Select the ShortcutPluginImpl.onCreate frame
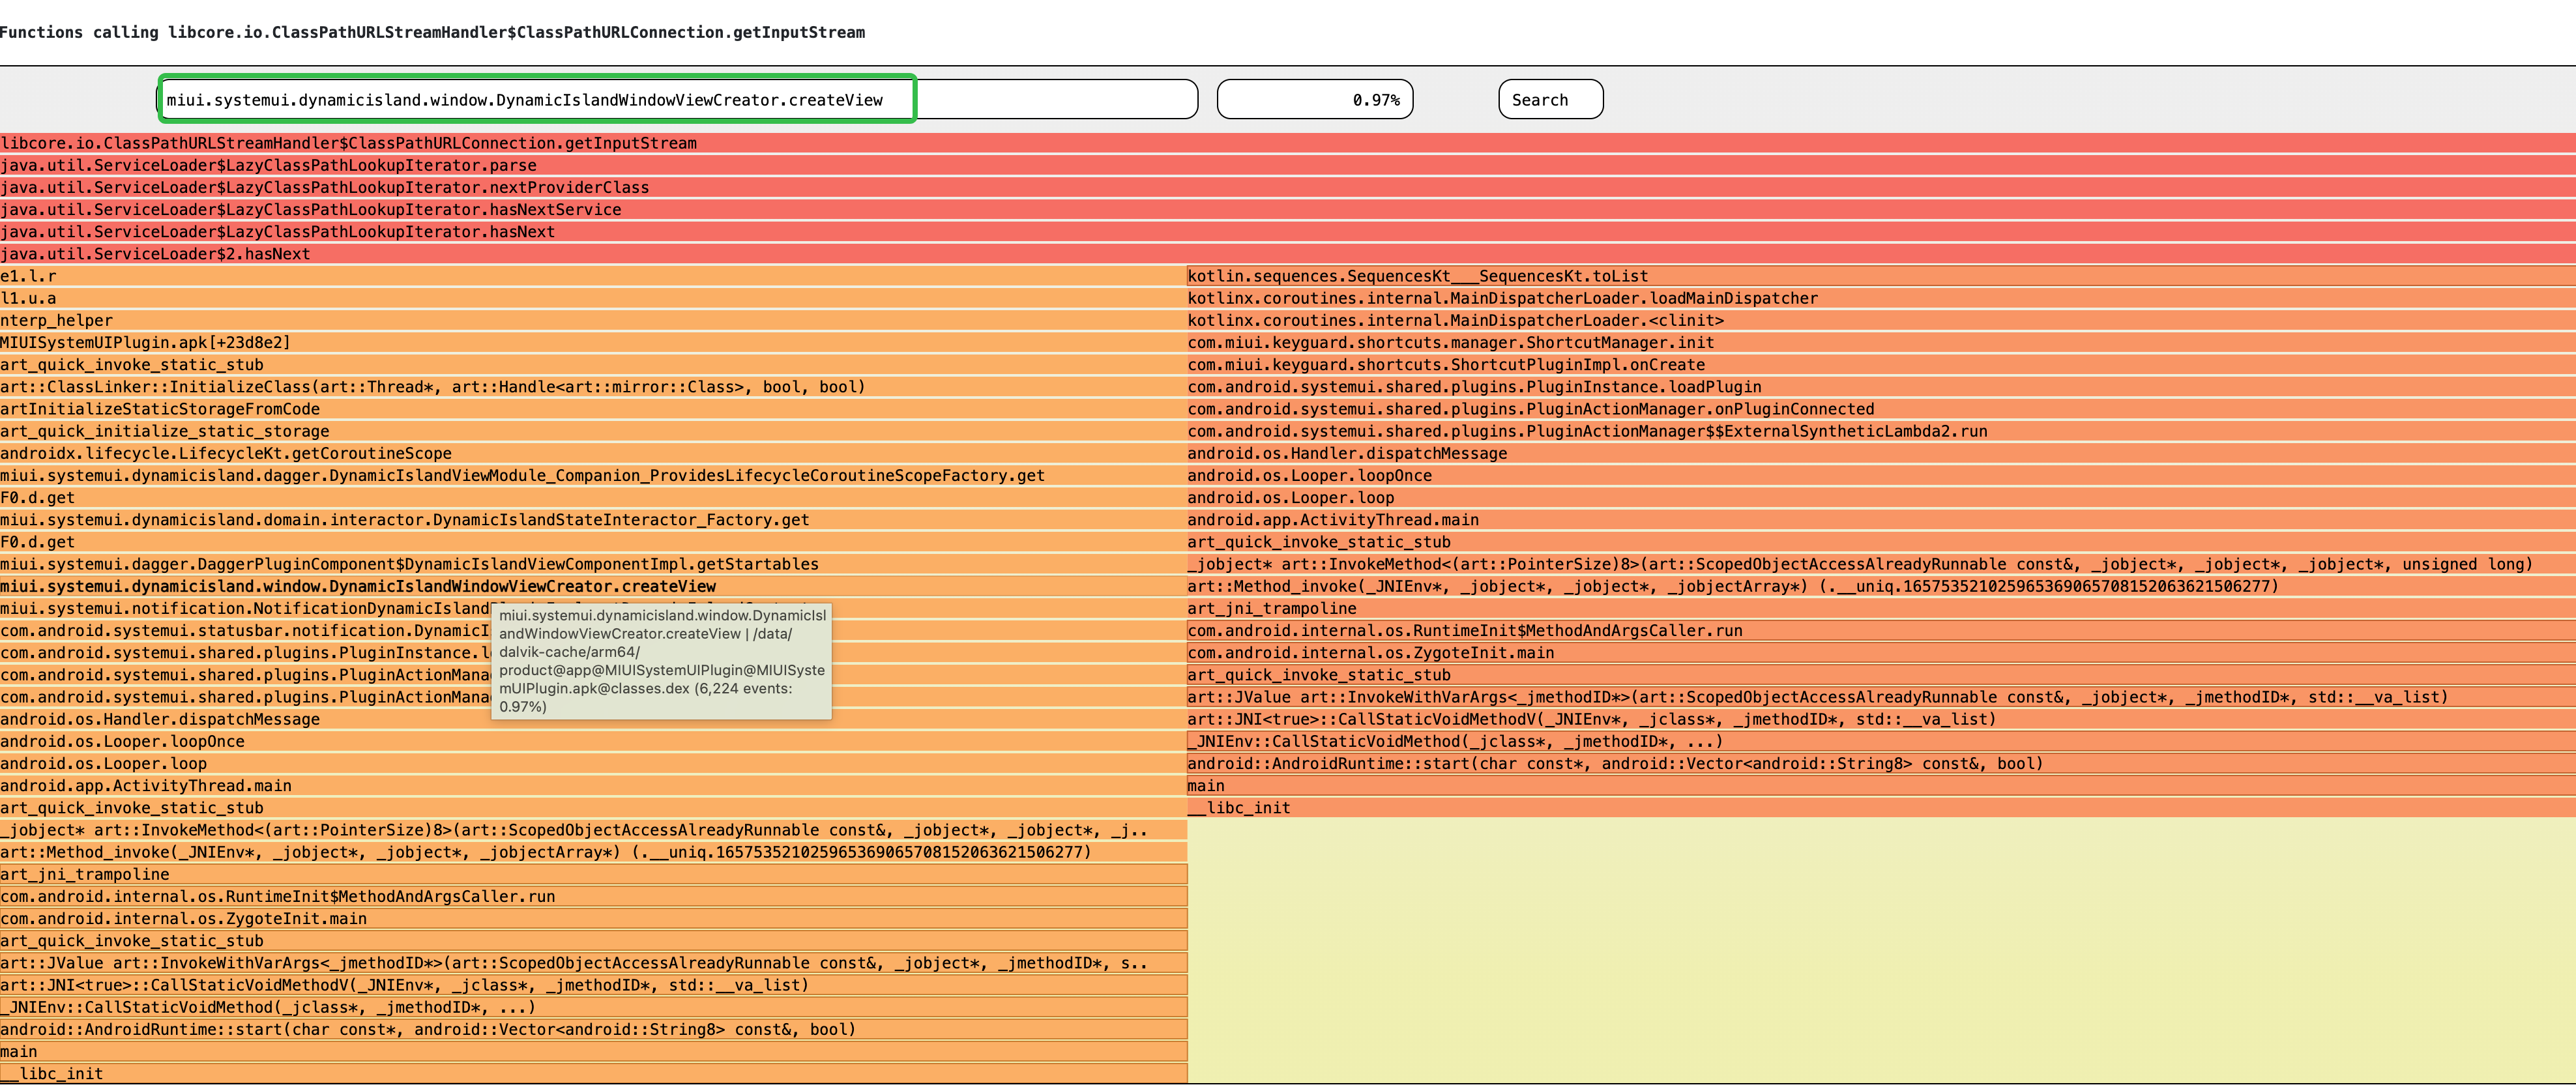 point(1881,364)
